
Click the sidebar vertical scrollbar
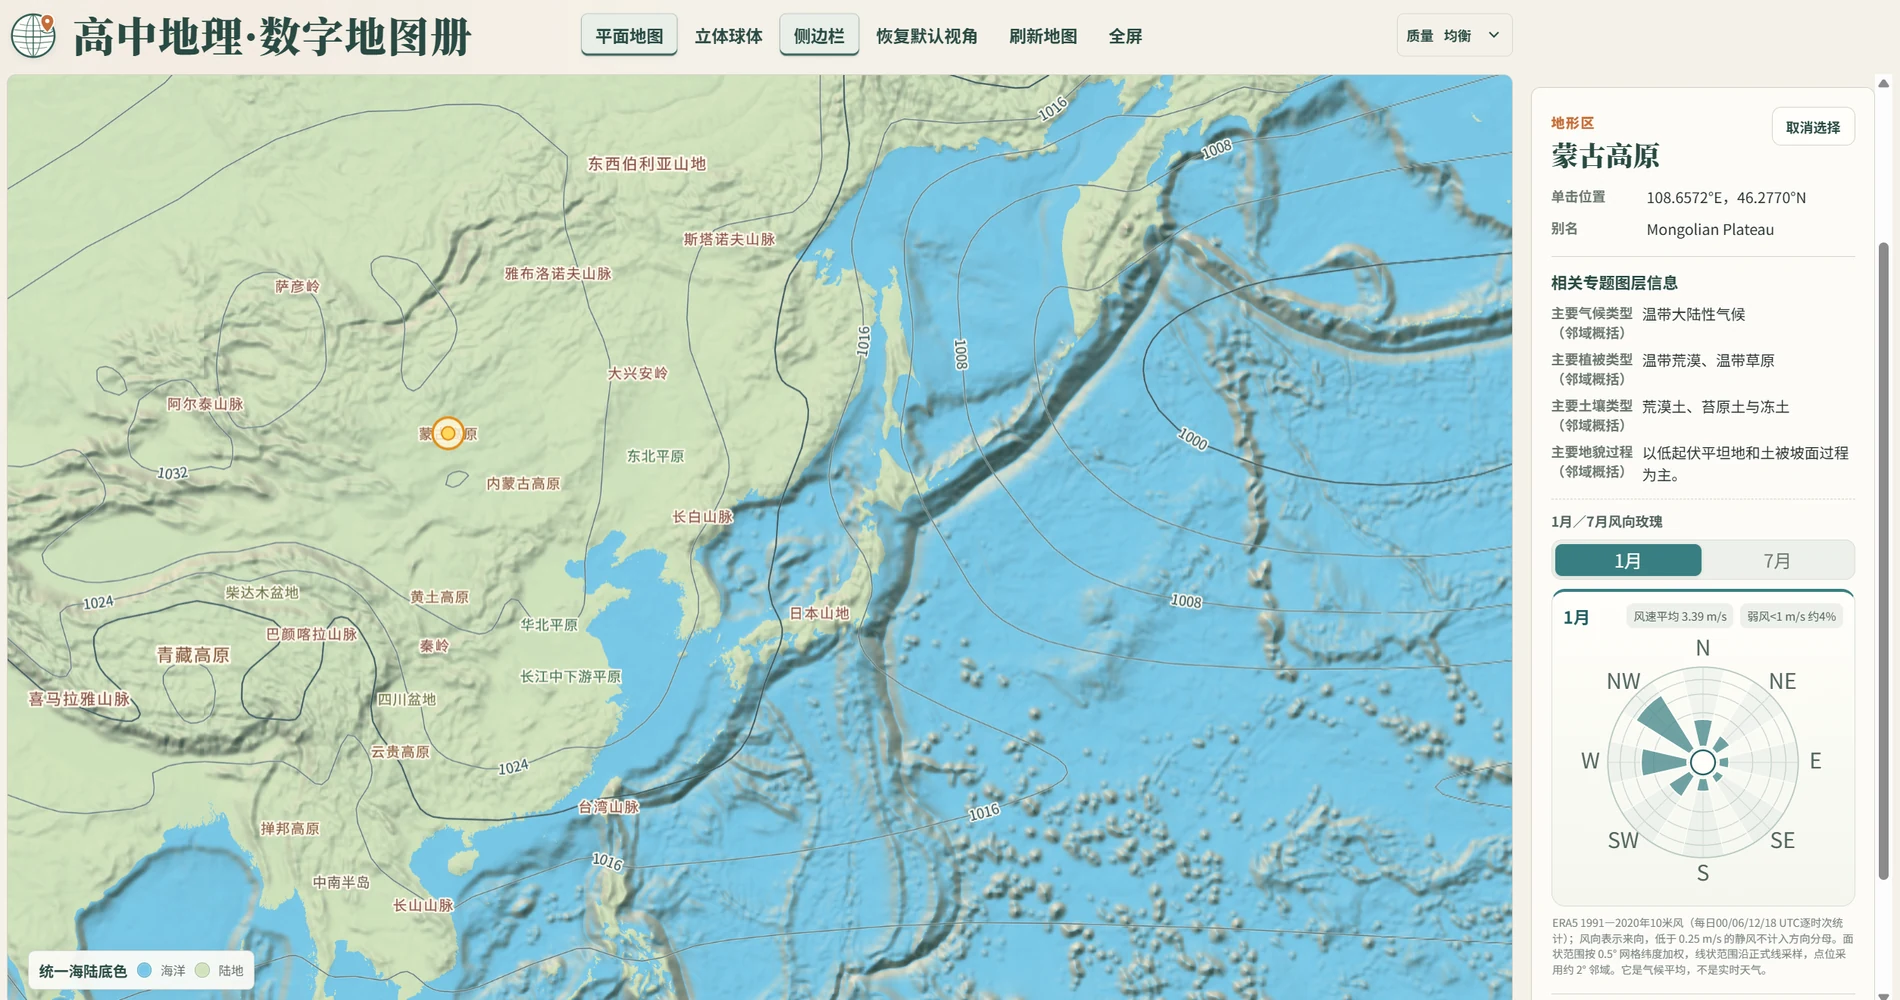coord(1884,560)
